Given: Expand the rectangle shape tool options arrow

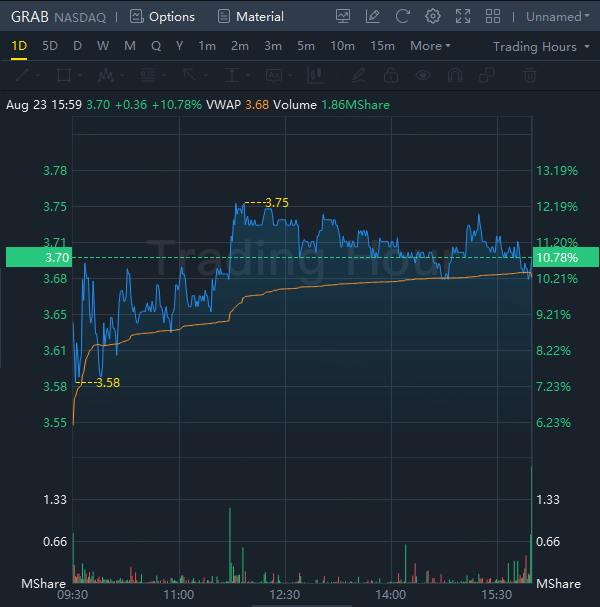Looking at the screenshot, I should (x=80, y=75).
